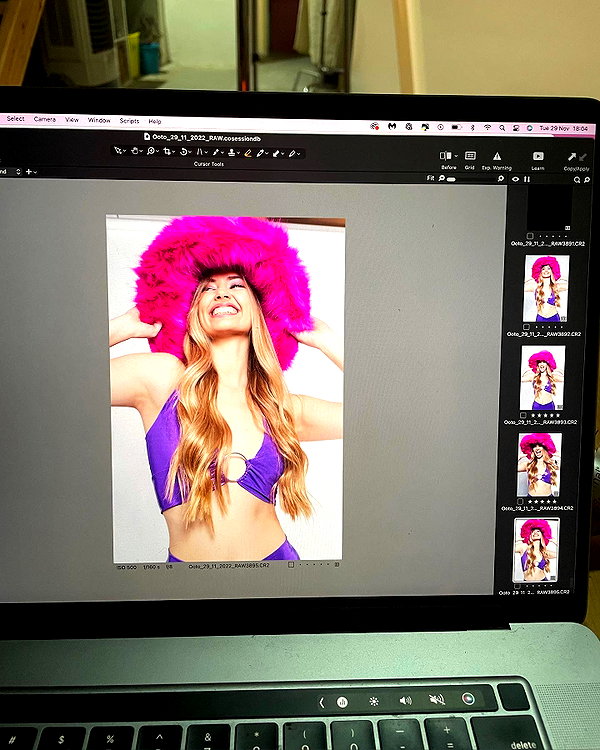The width and height of the screenshot is (600, 750).
Task: Select the orange Erase Mask tool
Action: 247,153
